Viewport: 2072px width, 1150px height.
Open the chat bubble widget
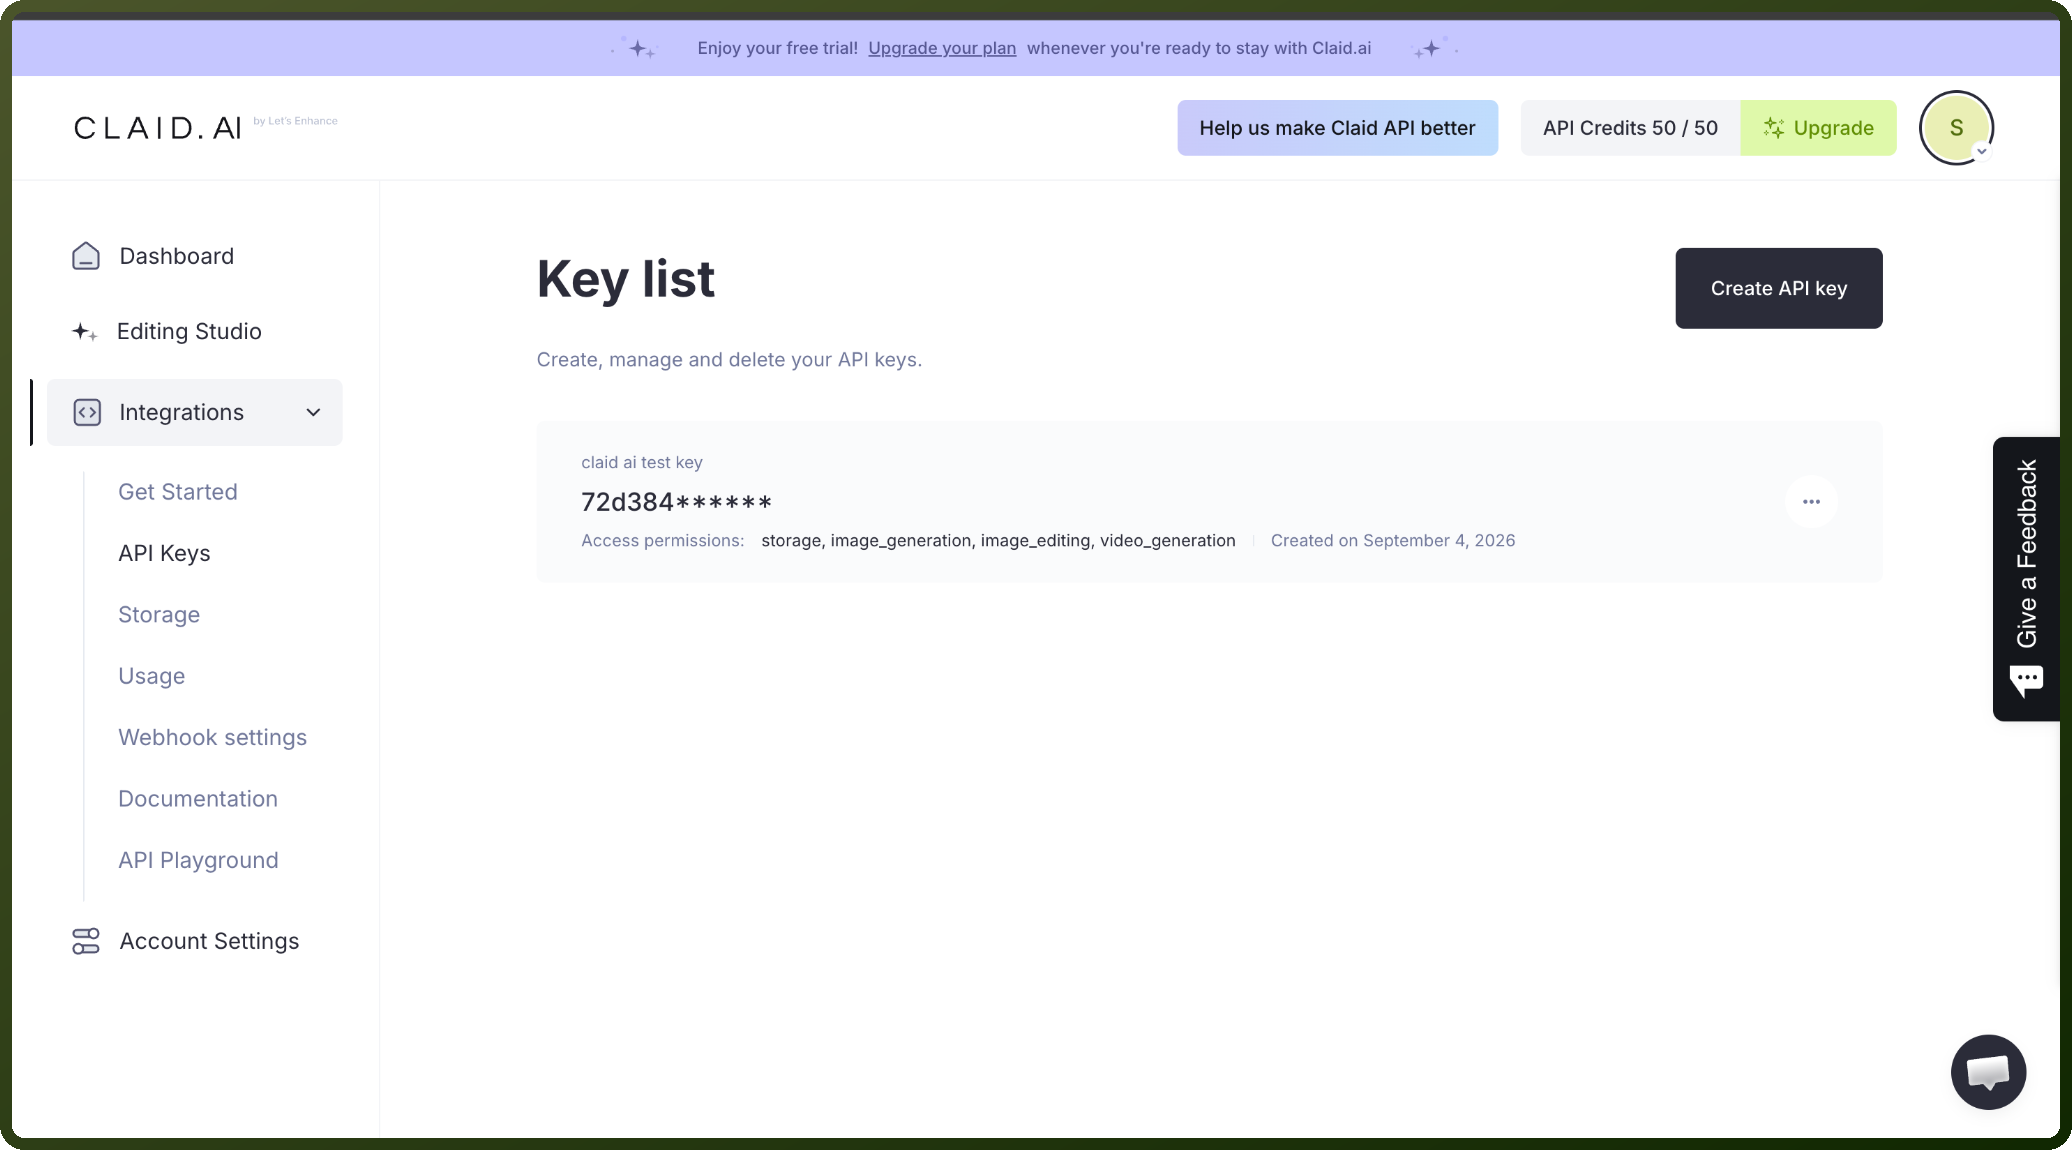(1988, 1072)
